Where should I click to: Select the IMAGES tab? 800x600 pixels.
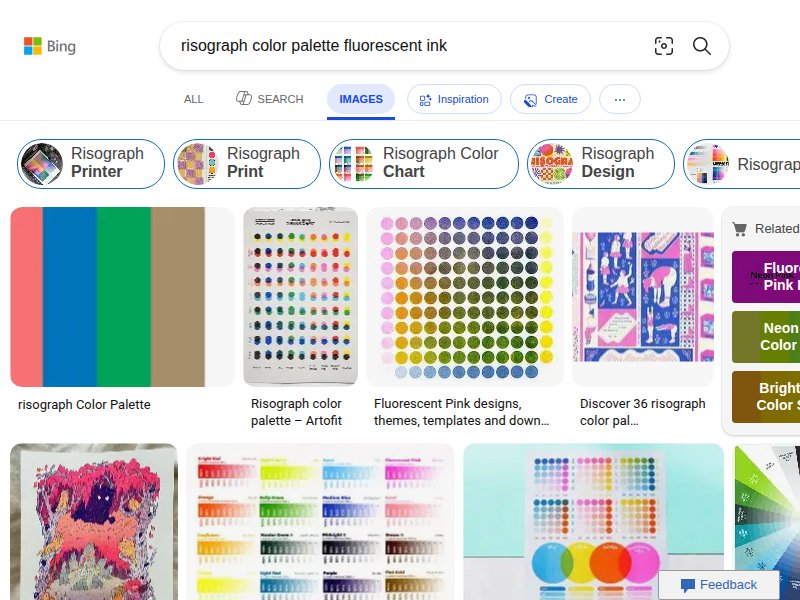click(x=360, y=99)
